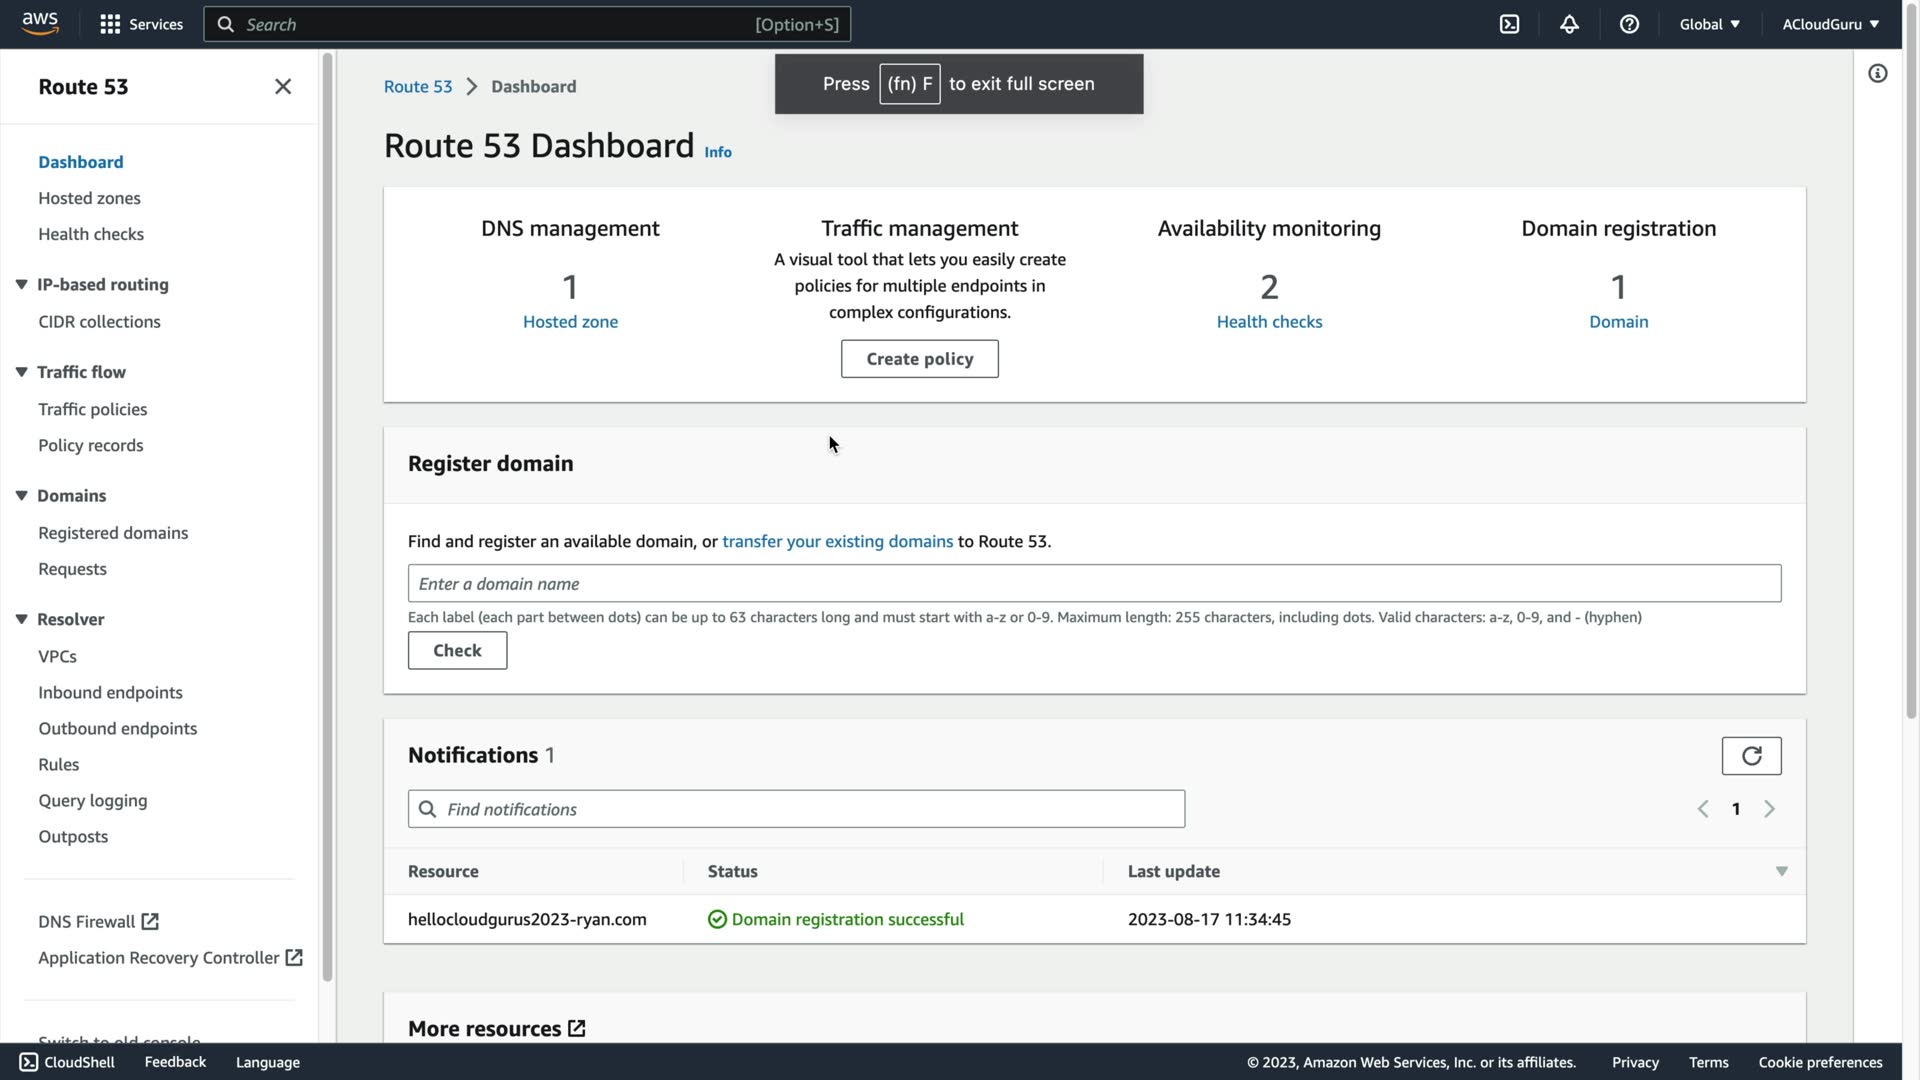
Task: Open the CloudShell icon in top bar
Action: [1509, 24]
